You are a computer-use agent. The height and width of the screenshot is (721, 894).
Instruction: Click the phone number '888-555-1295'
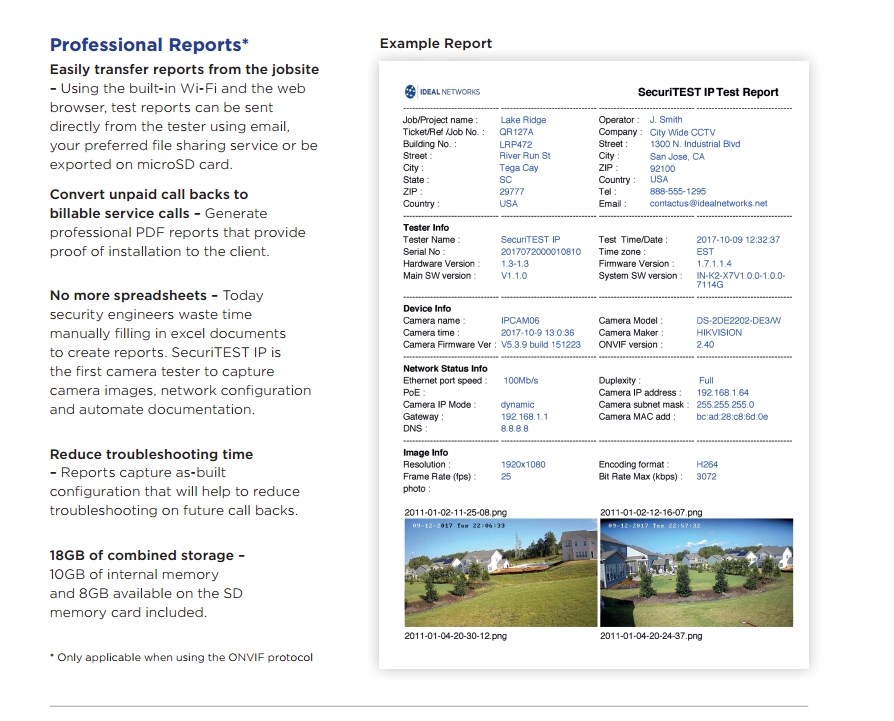[x=678, y=192]
